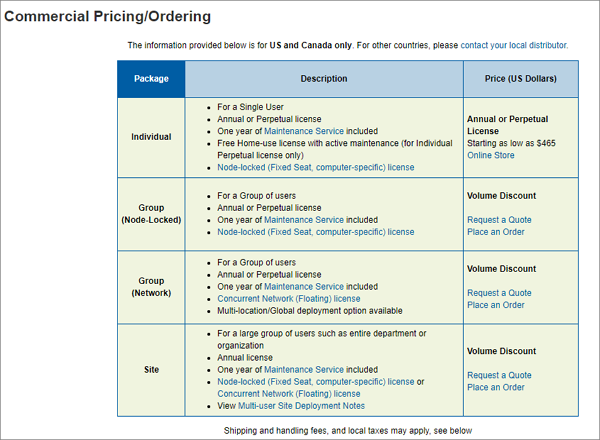Click Maintenance Service link in Individual row
Viewport: 600px width, 440px height.
coord(304,131)
